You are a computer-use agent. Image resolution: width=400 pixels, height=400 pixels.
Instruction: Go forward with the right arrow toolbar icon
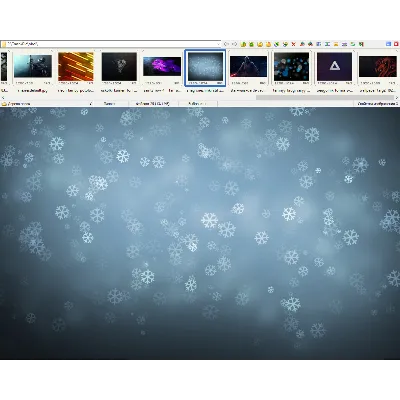[234, 44]
